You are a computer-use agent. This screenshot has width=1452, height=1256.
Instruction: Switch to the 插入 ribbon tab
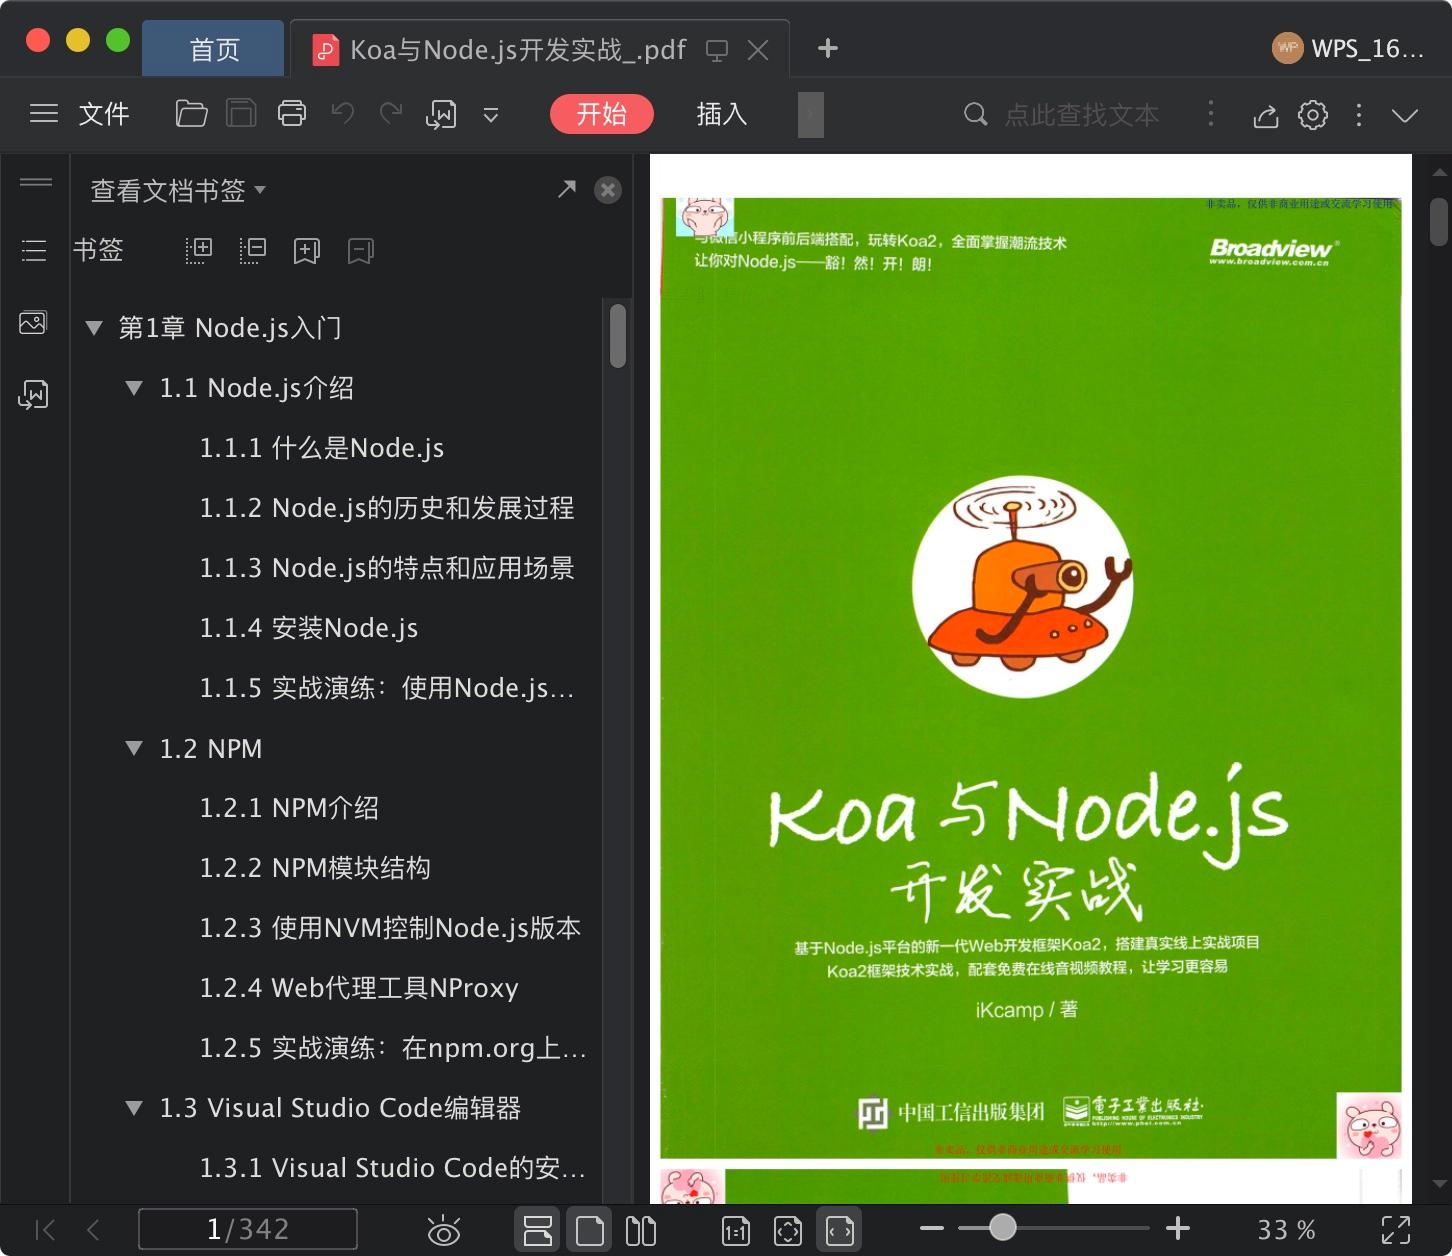click(722, 114)
